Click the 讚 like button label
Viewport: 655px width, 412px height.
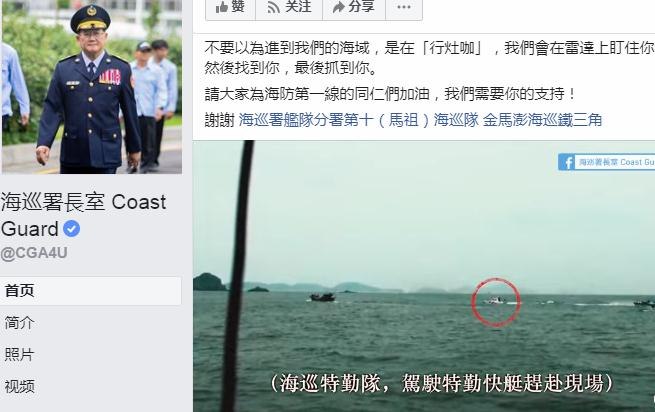point(238,6)
